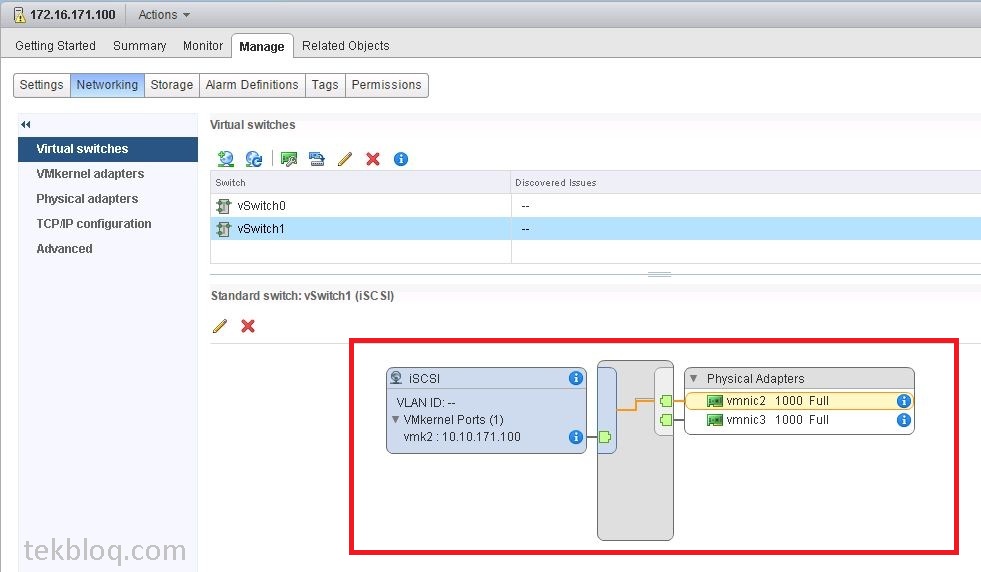Open the Related Objects tab

click(345, 46)
